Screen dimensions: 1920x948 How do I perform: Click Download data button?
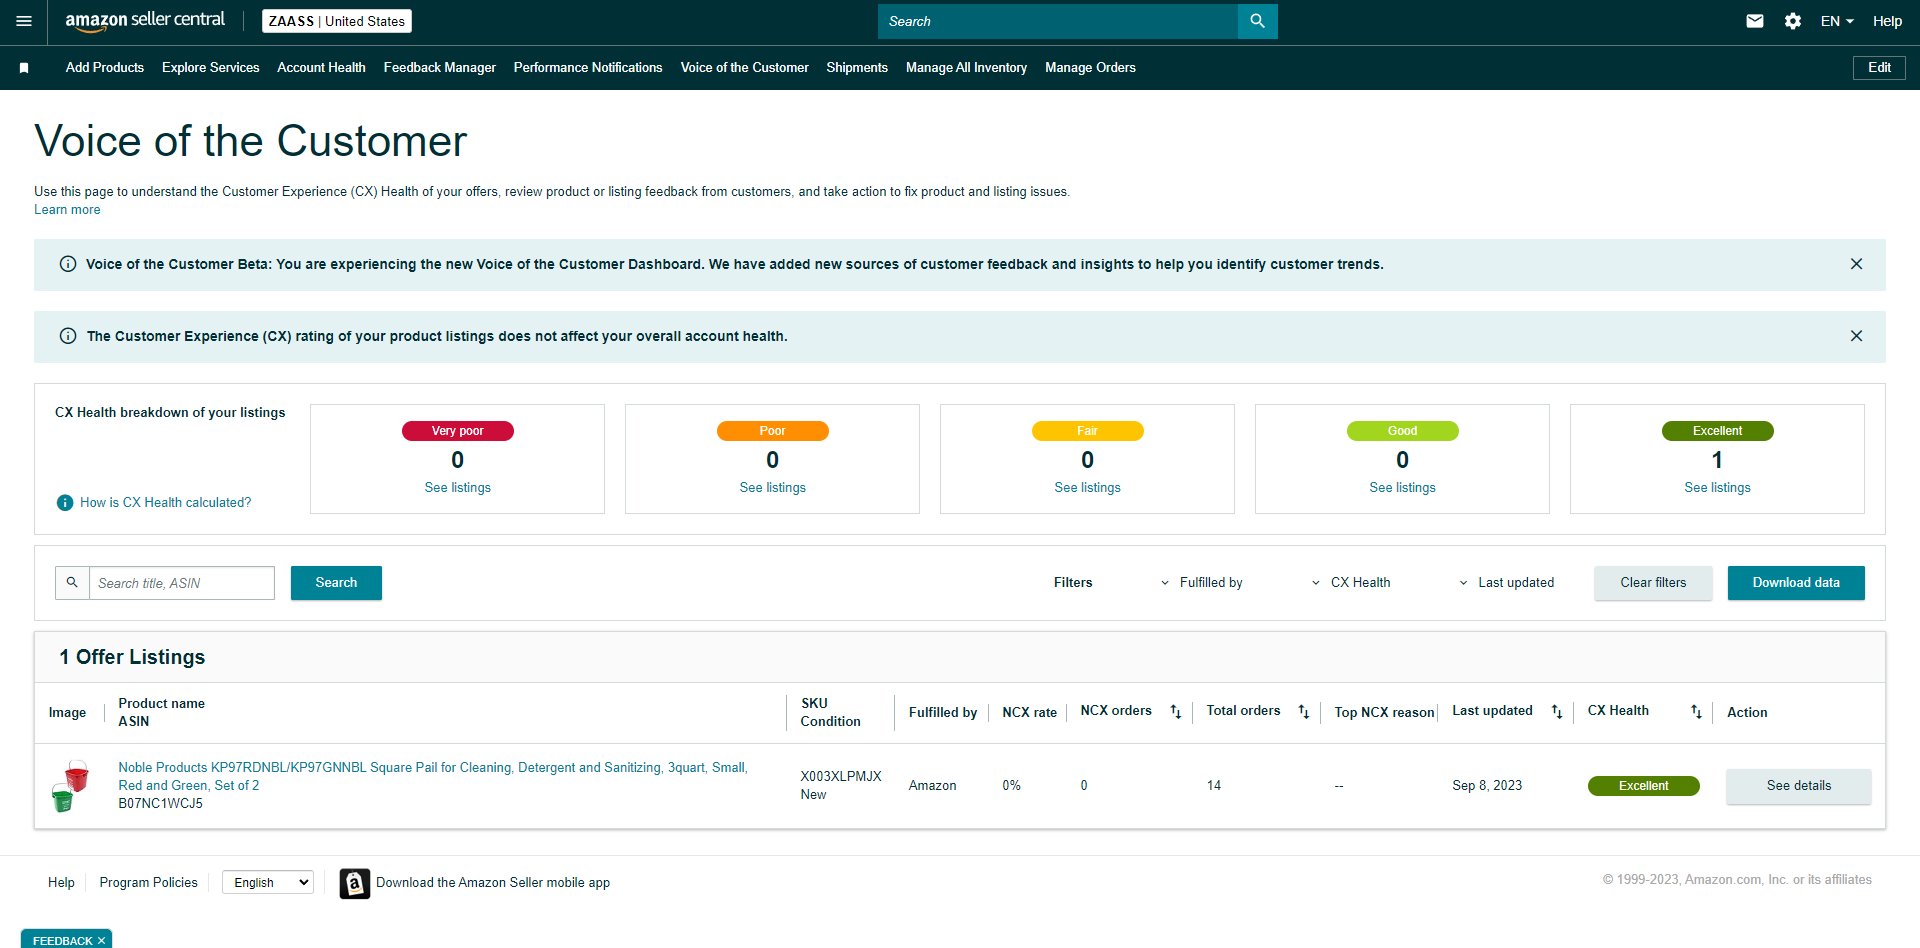[x=1796, y=583]
